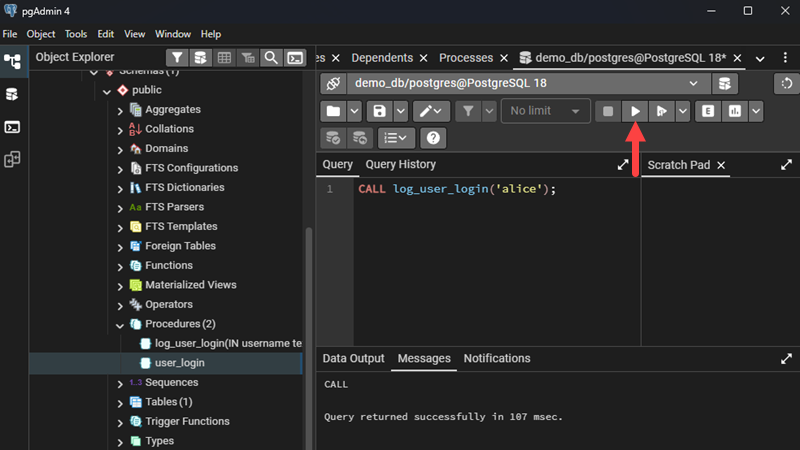Open the Macros list button

tap(396, 138)
